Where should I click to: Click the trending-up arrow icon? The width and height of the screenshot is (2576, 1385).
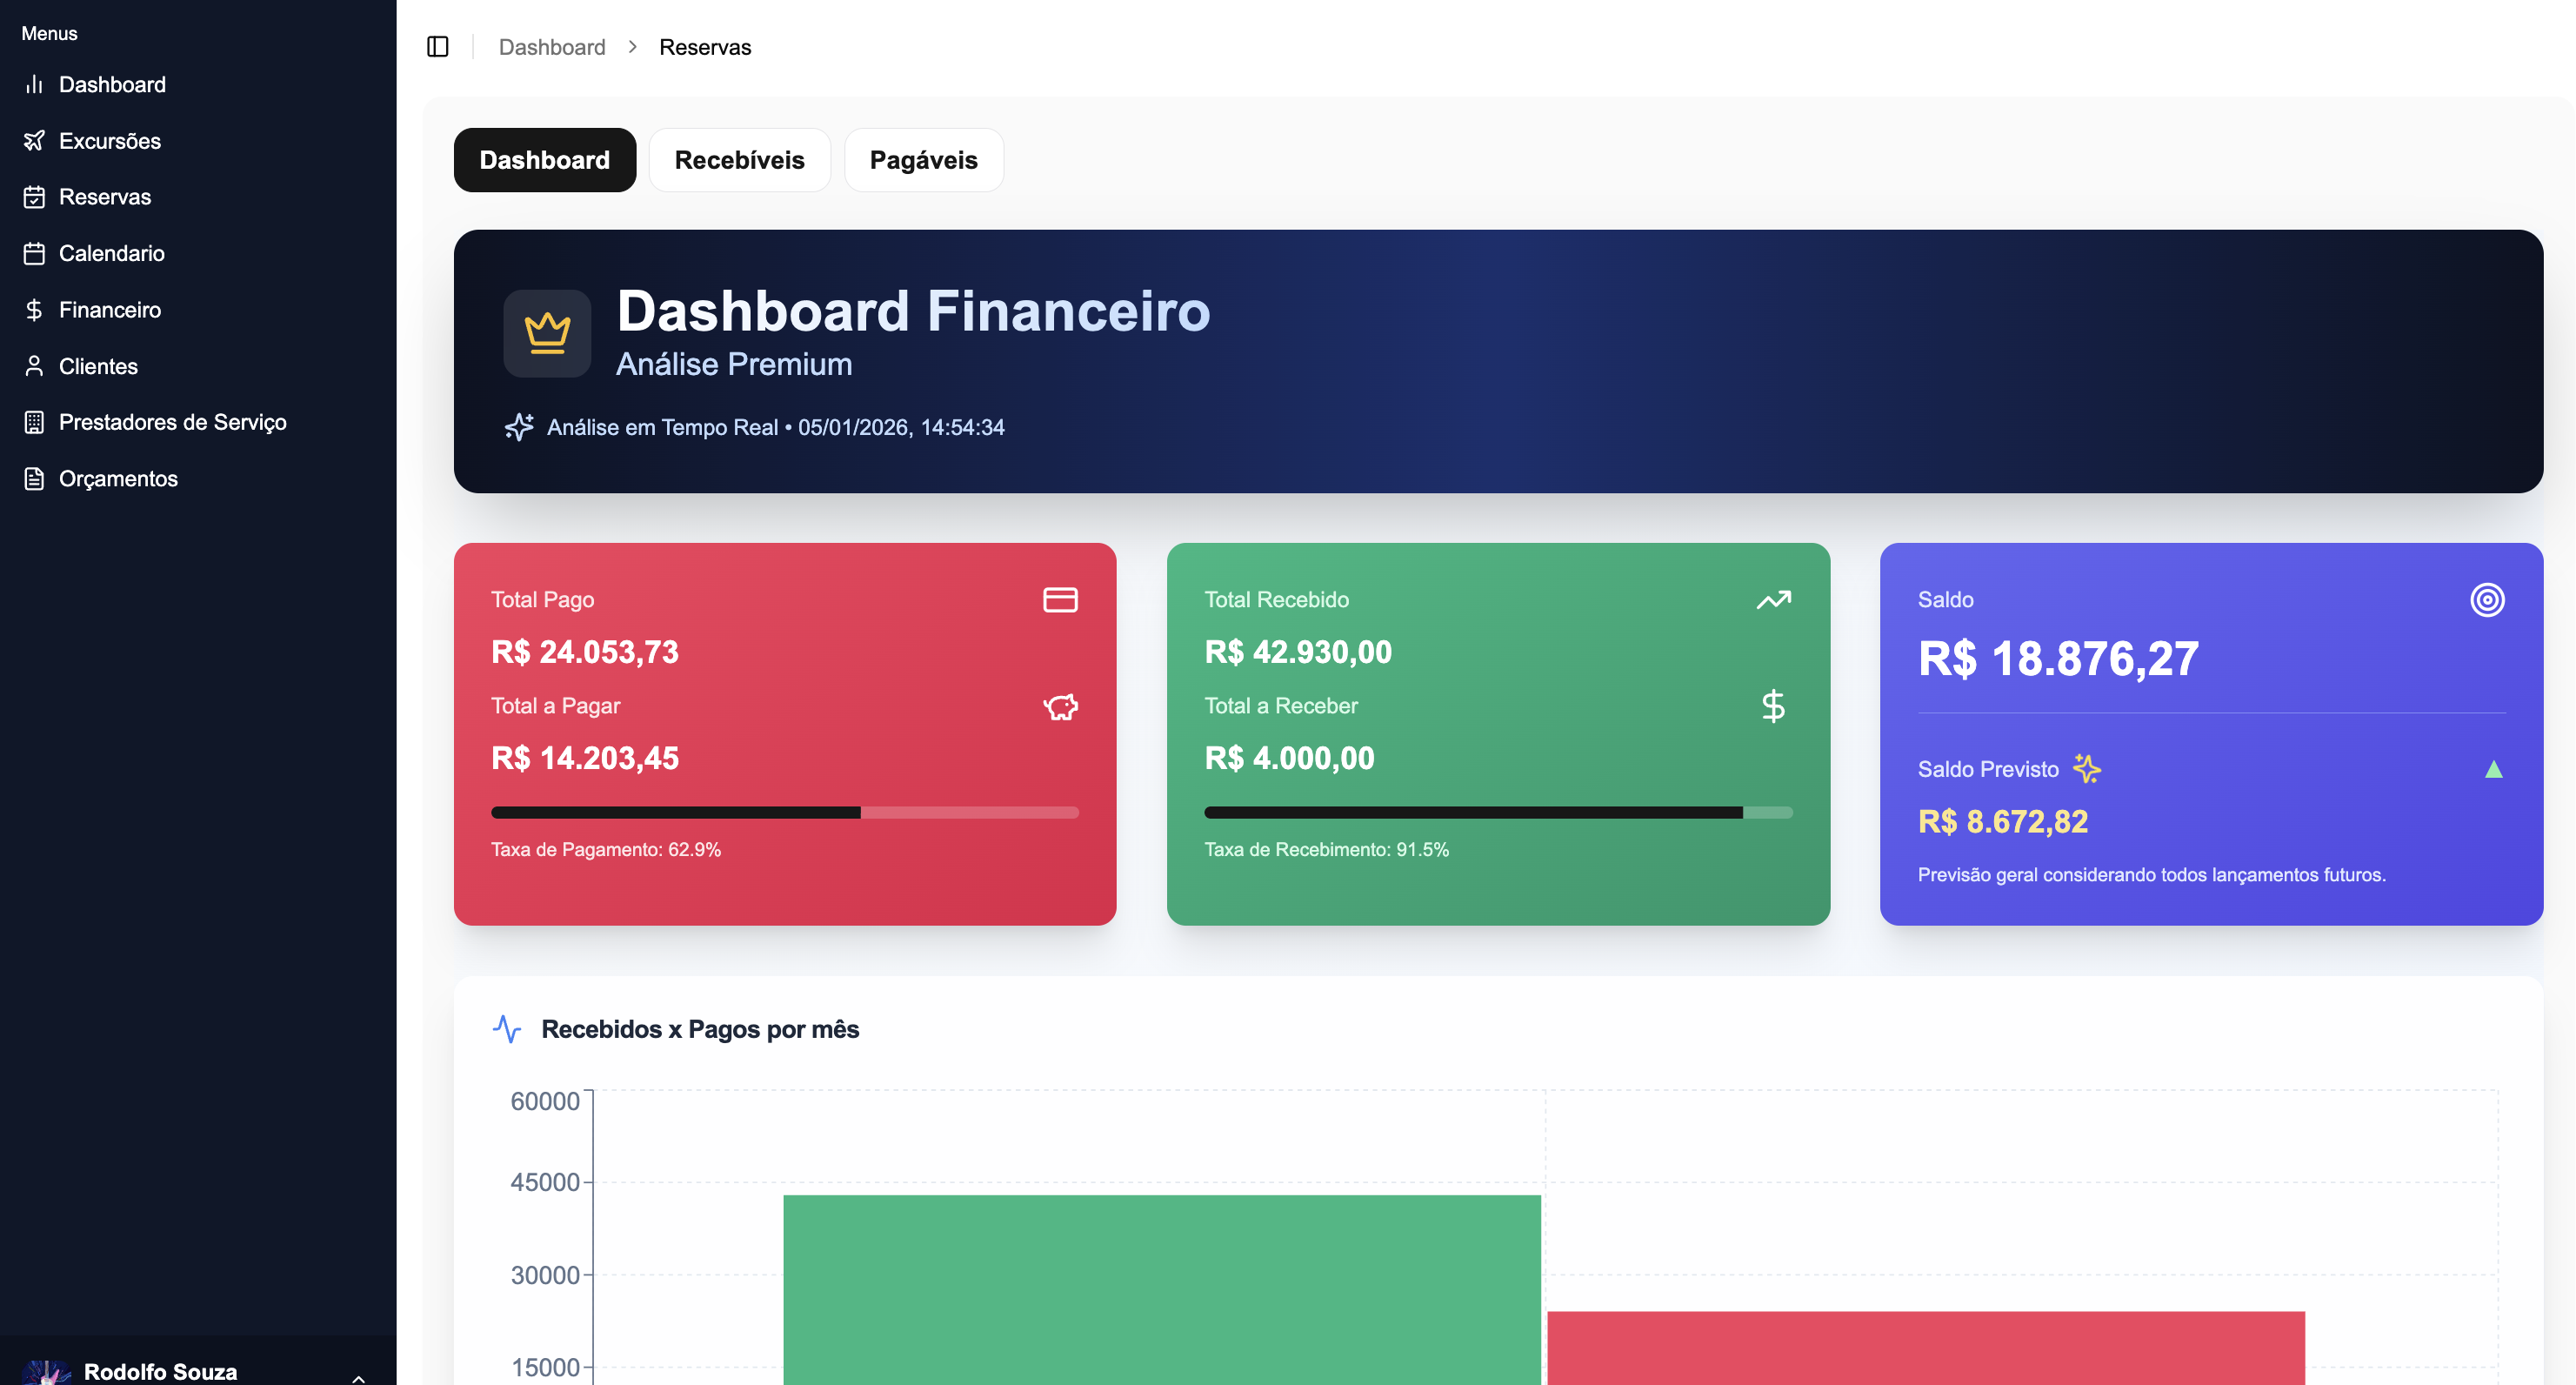coord(1773,600)
